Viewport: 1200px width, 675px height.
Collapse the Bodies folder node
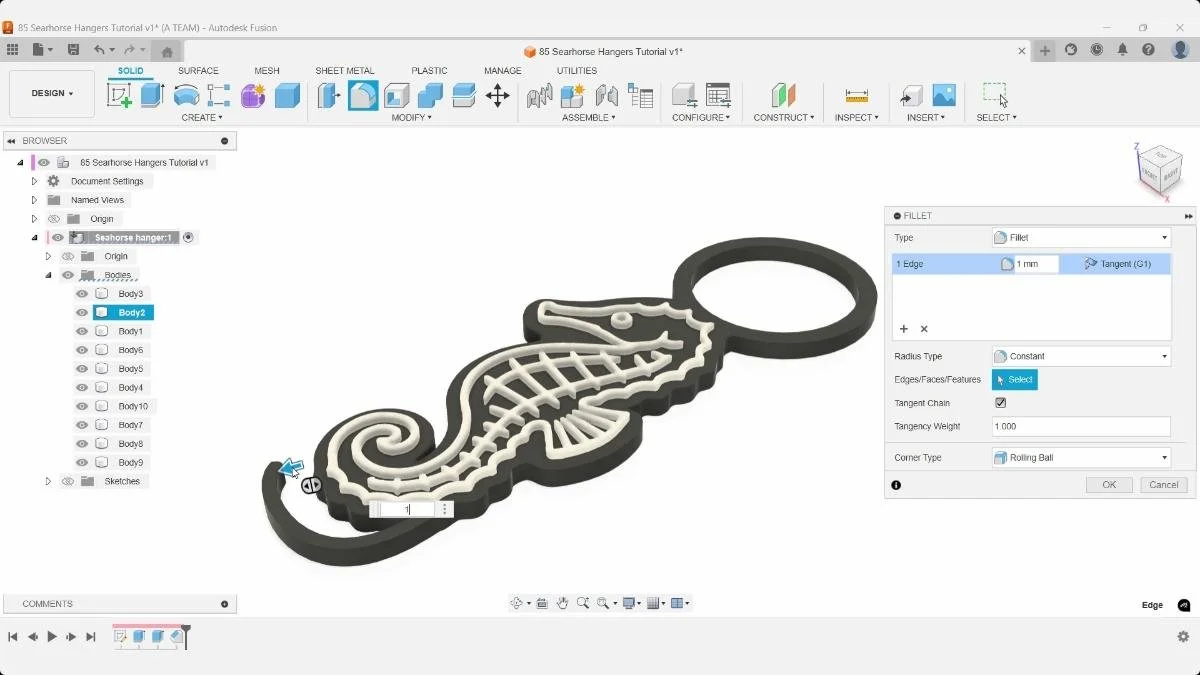click(48, 275)
